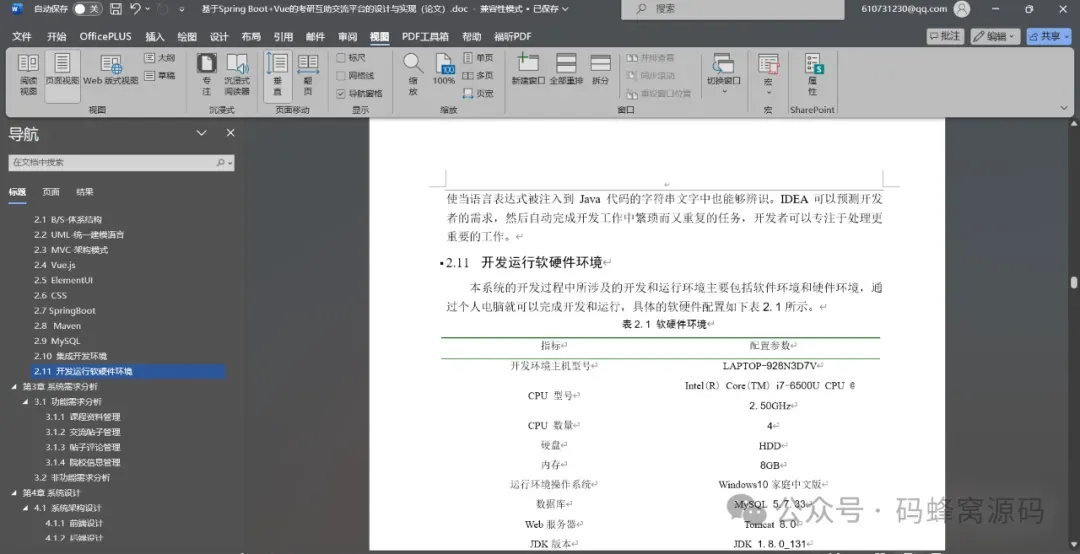This screenshot has height=554, width=1080.
Task: Select side-to-side page movement icon
Action: pos(308,64)
